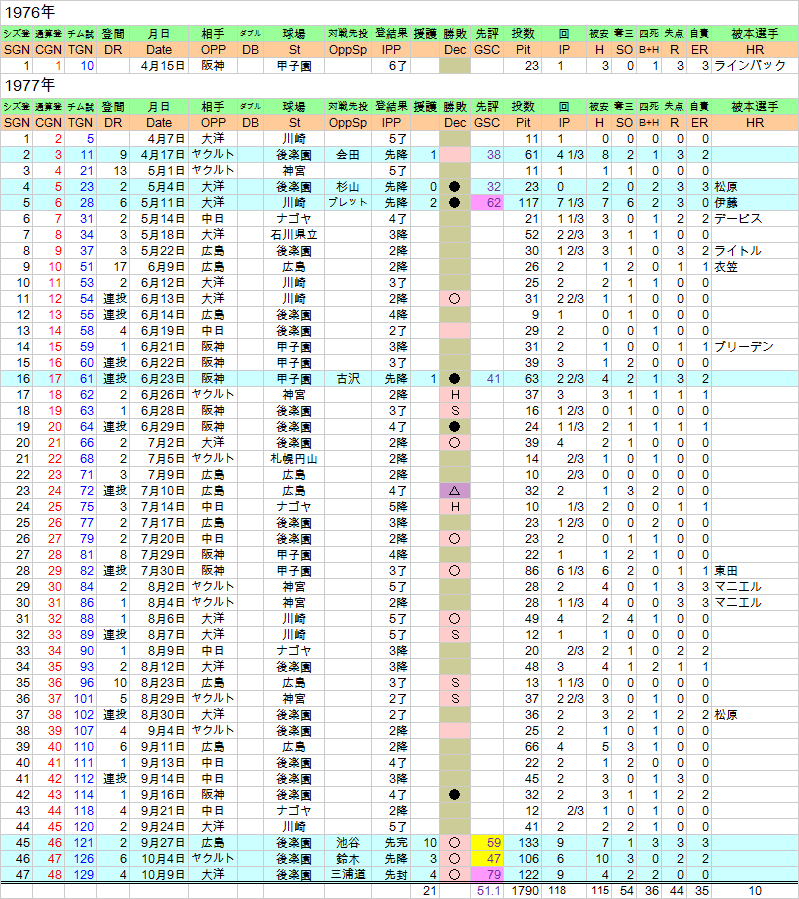
Task: Click opposing starter 古沢
Action: 348,379
